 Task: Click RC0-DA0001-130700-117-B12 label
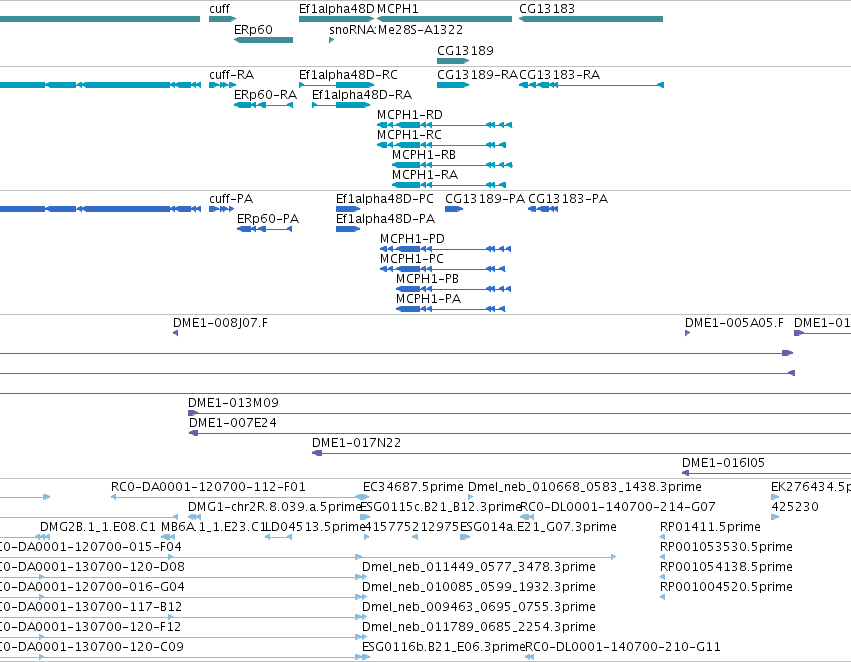coord(91,607)
